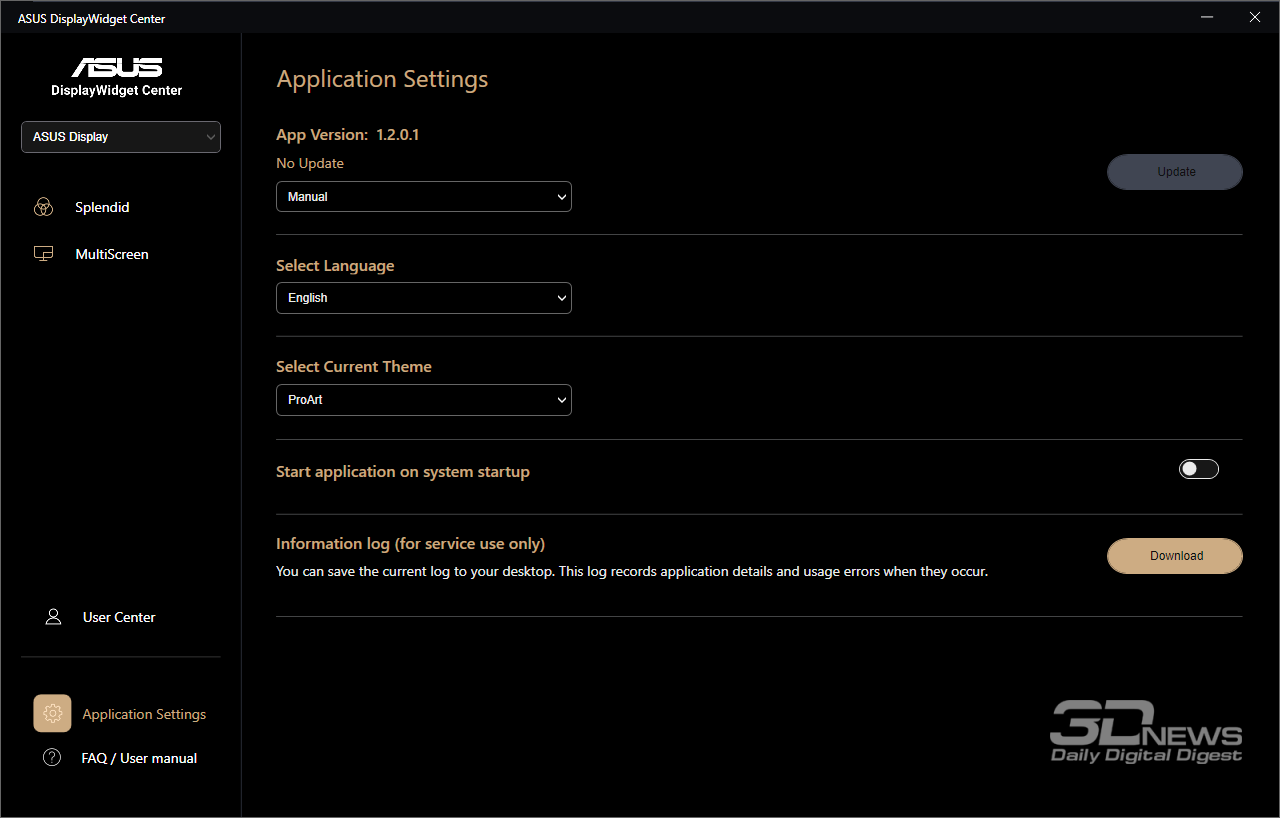Click the log description sentence
Viewport: 1280px width, 818px height.
632,572
